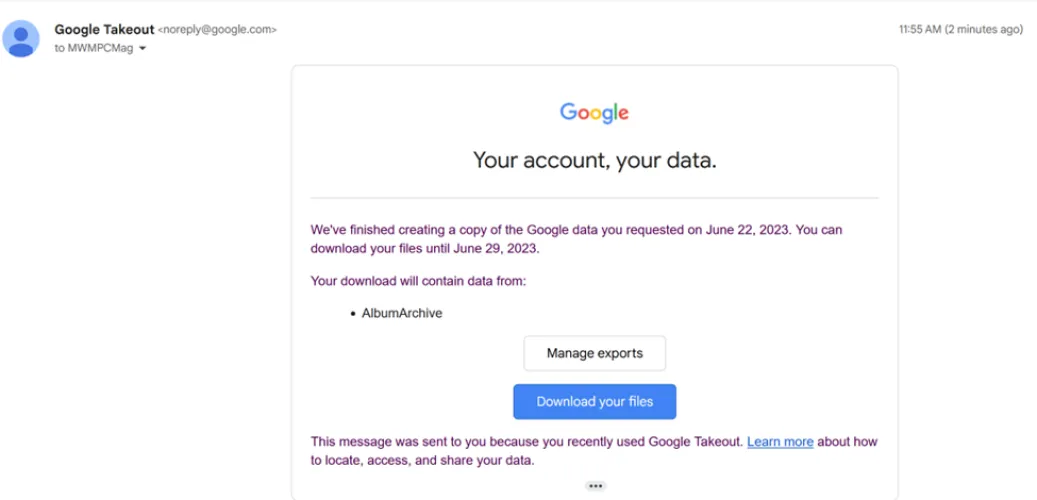Click the horizontal divider under the heading
This screenshot has width=1037, height=500.
click(x=594, y=198)
